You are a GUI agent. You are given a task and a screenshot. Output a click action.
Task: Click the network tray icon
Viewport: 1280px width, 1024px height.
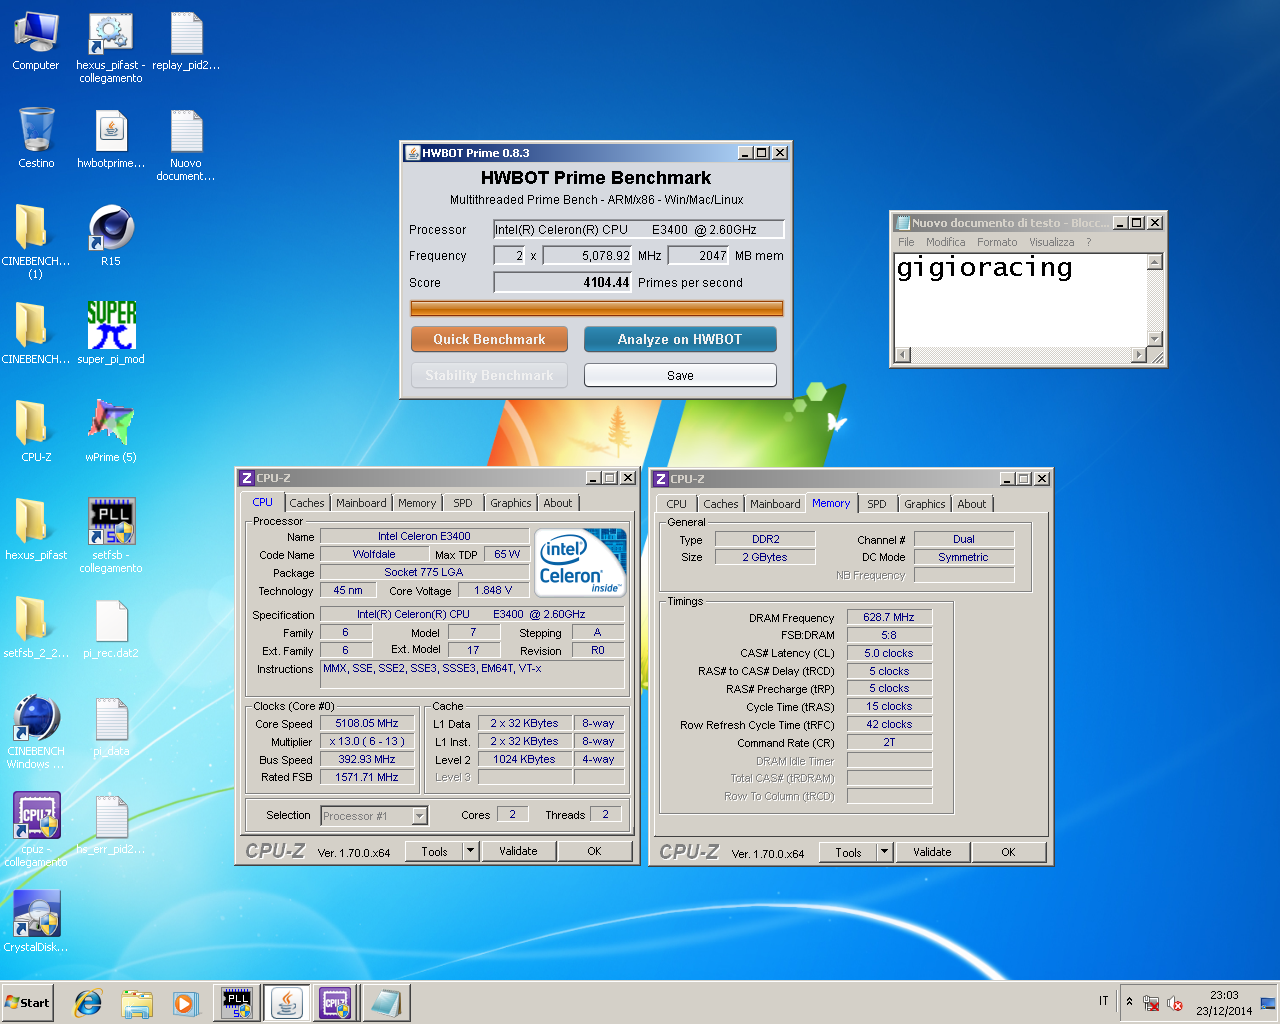[x=1151, y=1003]
